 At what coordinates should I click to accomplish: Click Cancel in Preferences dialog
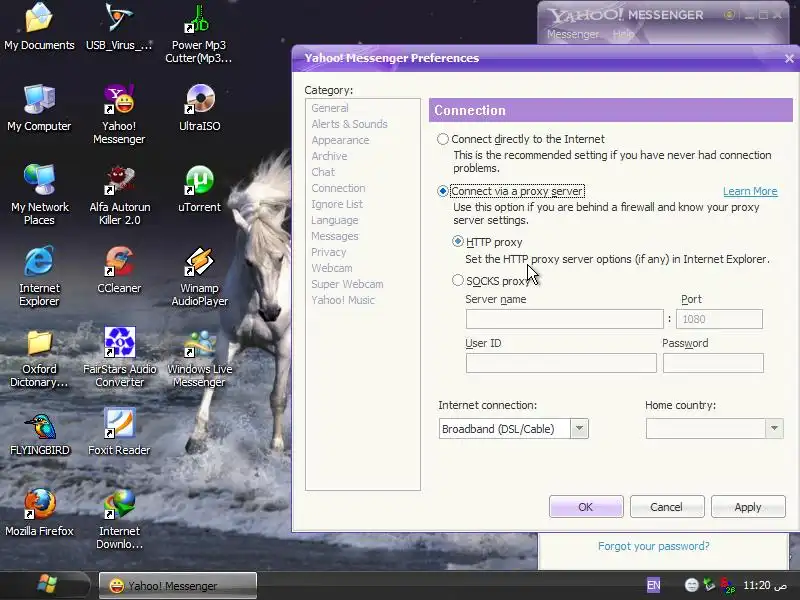[666, 507]
